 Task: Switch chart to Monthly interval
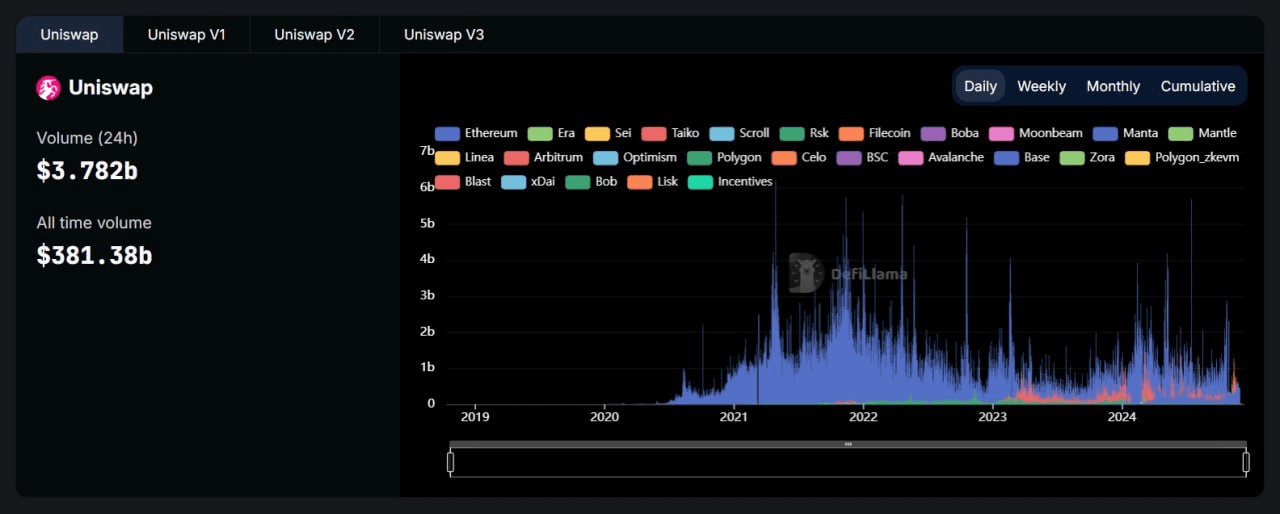pyautogui.click(x=1113, y=86)
